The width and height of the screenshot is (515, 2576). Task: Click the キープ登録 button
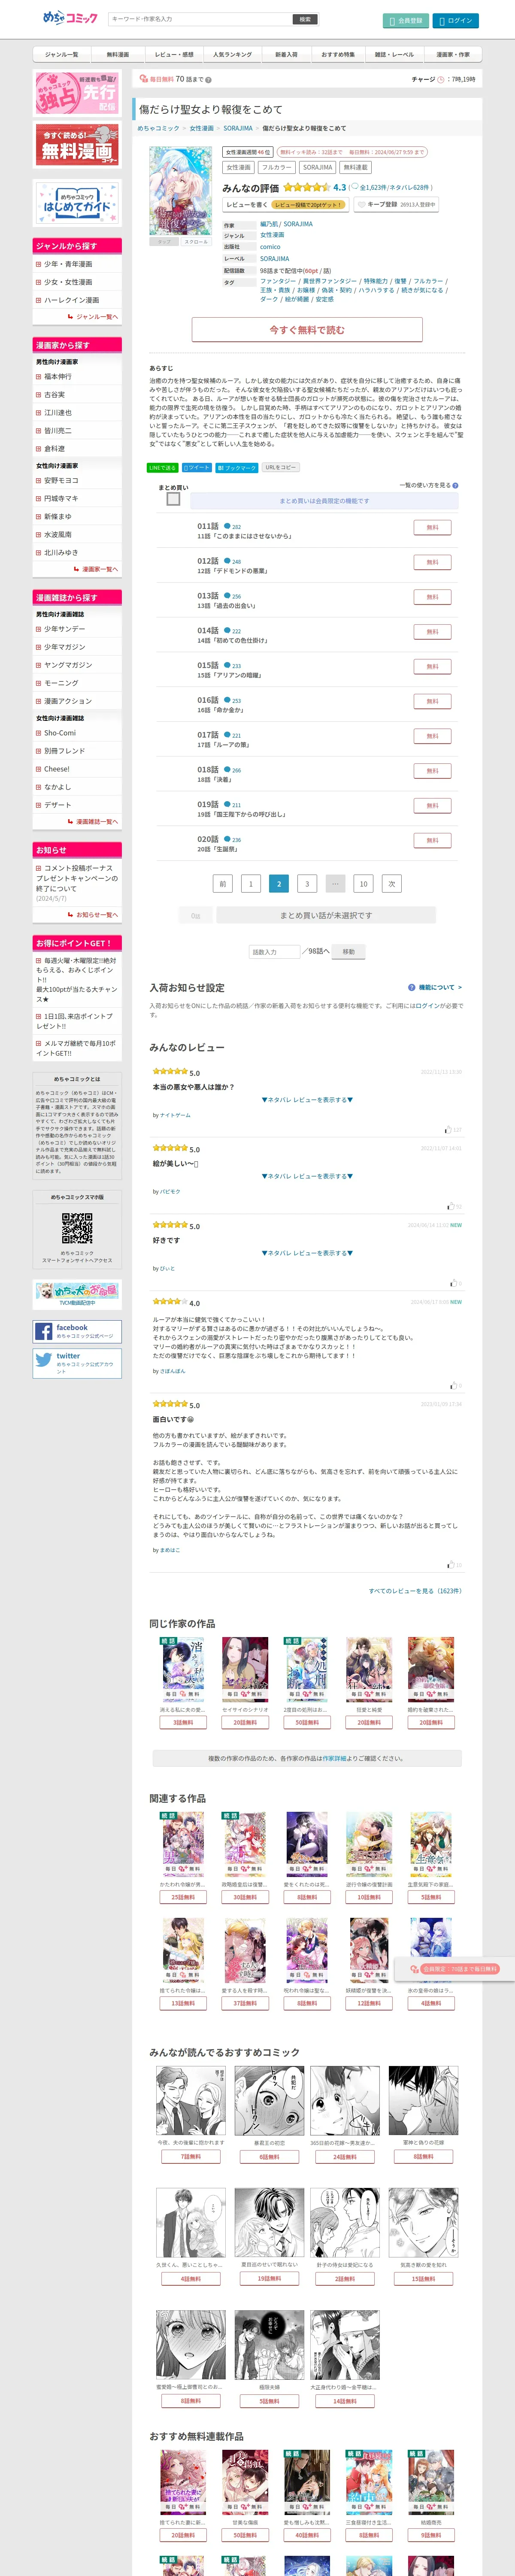(396, 204)
